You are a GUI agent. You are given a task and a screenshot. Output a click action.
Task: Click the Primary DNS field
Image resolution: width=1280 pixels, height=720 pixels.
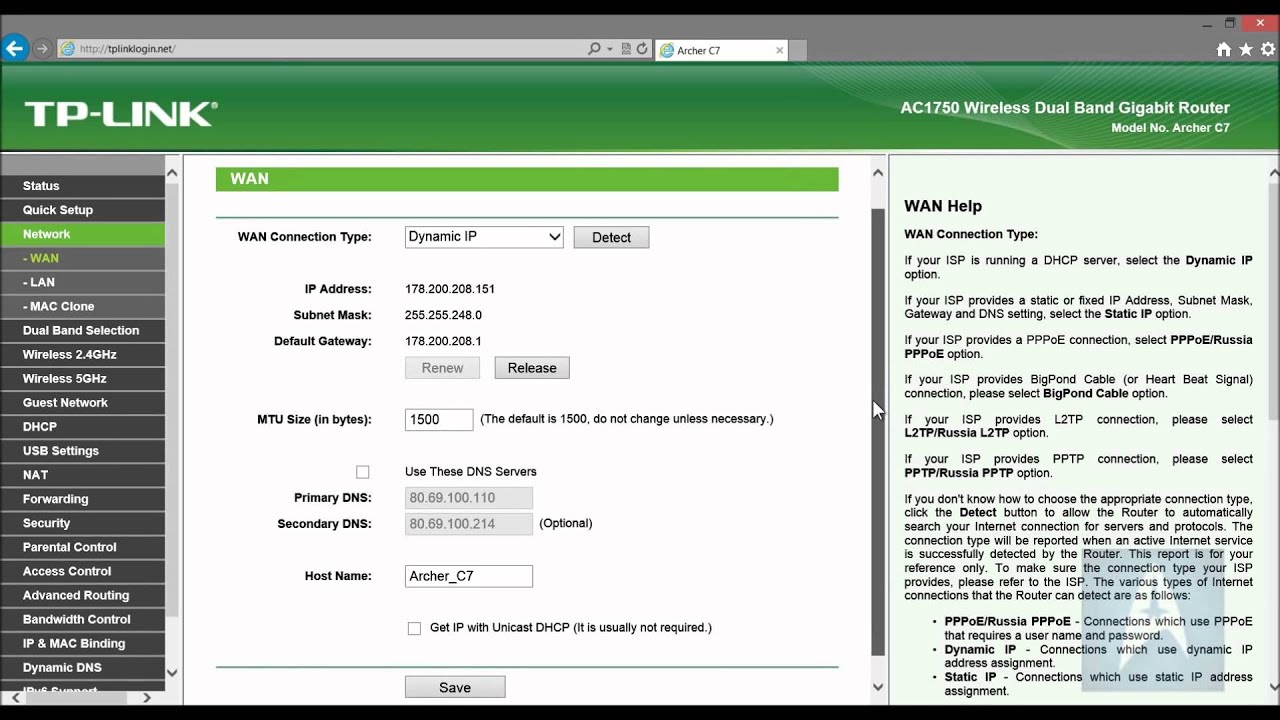(x=469, y=498)
